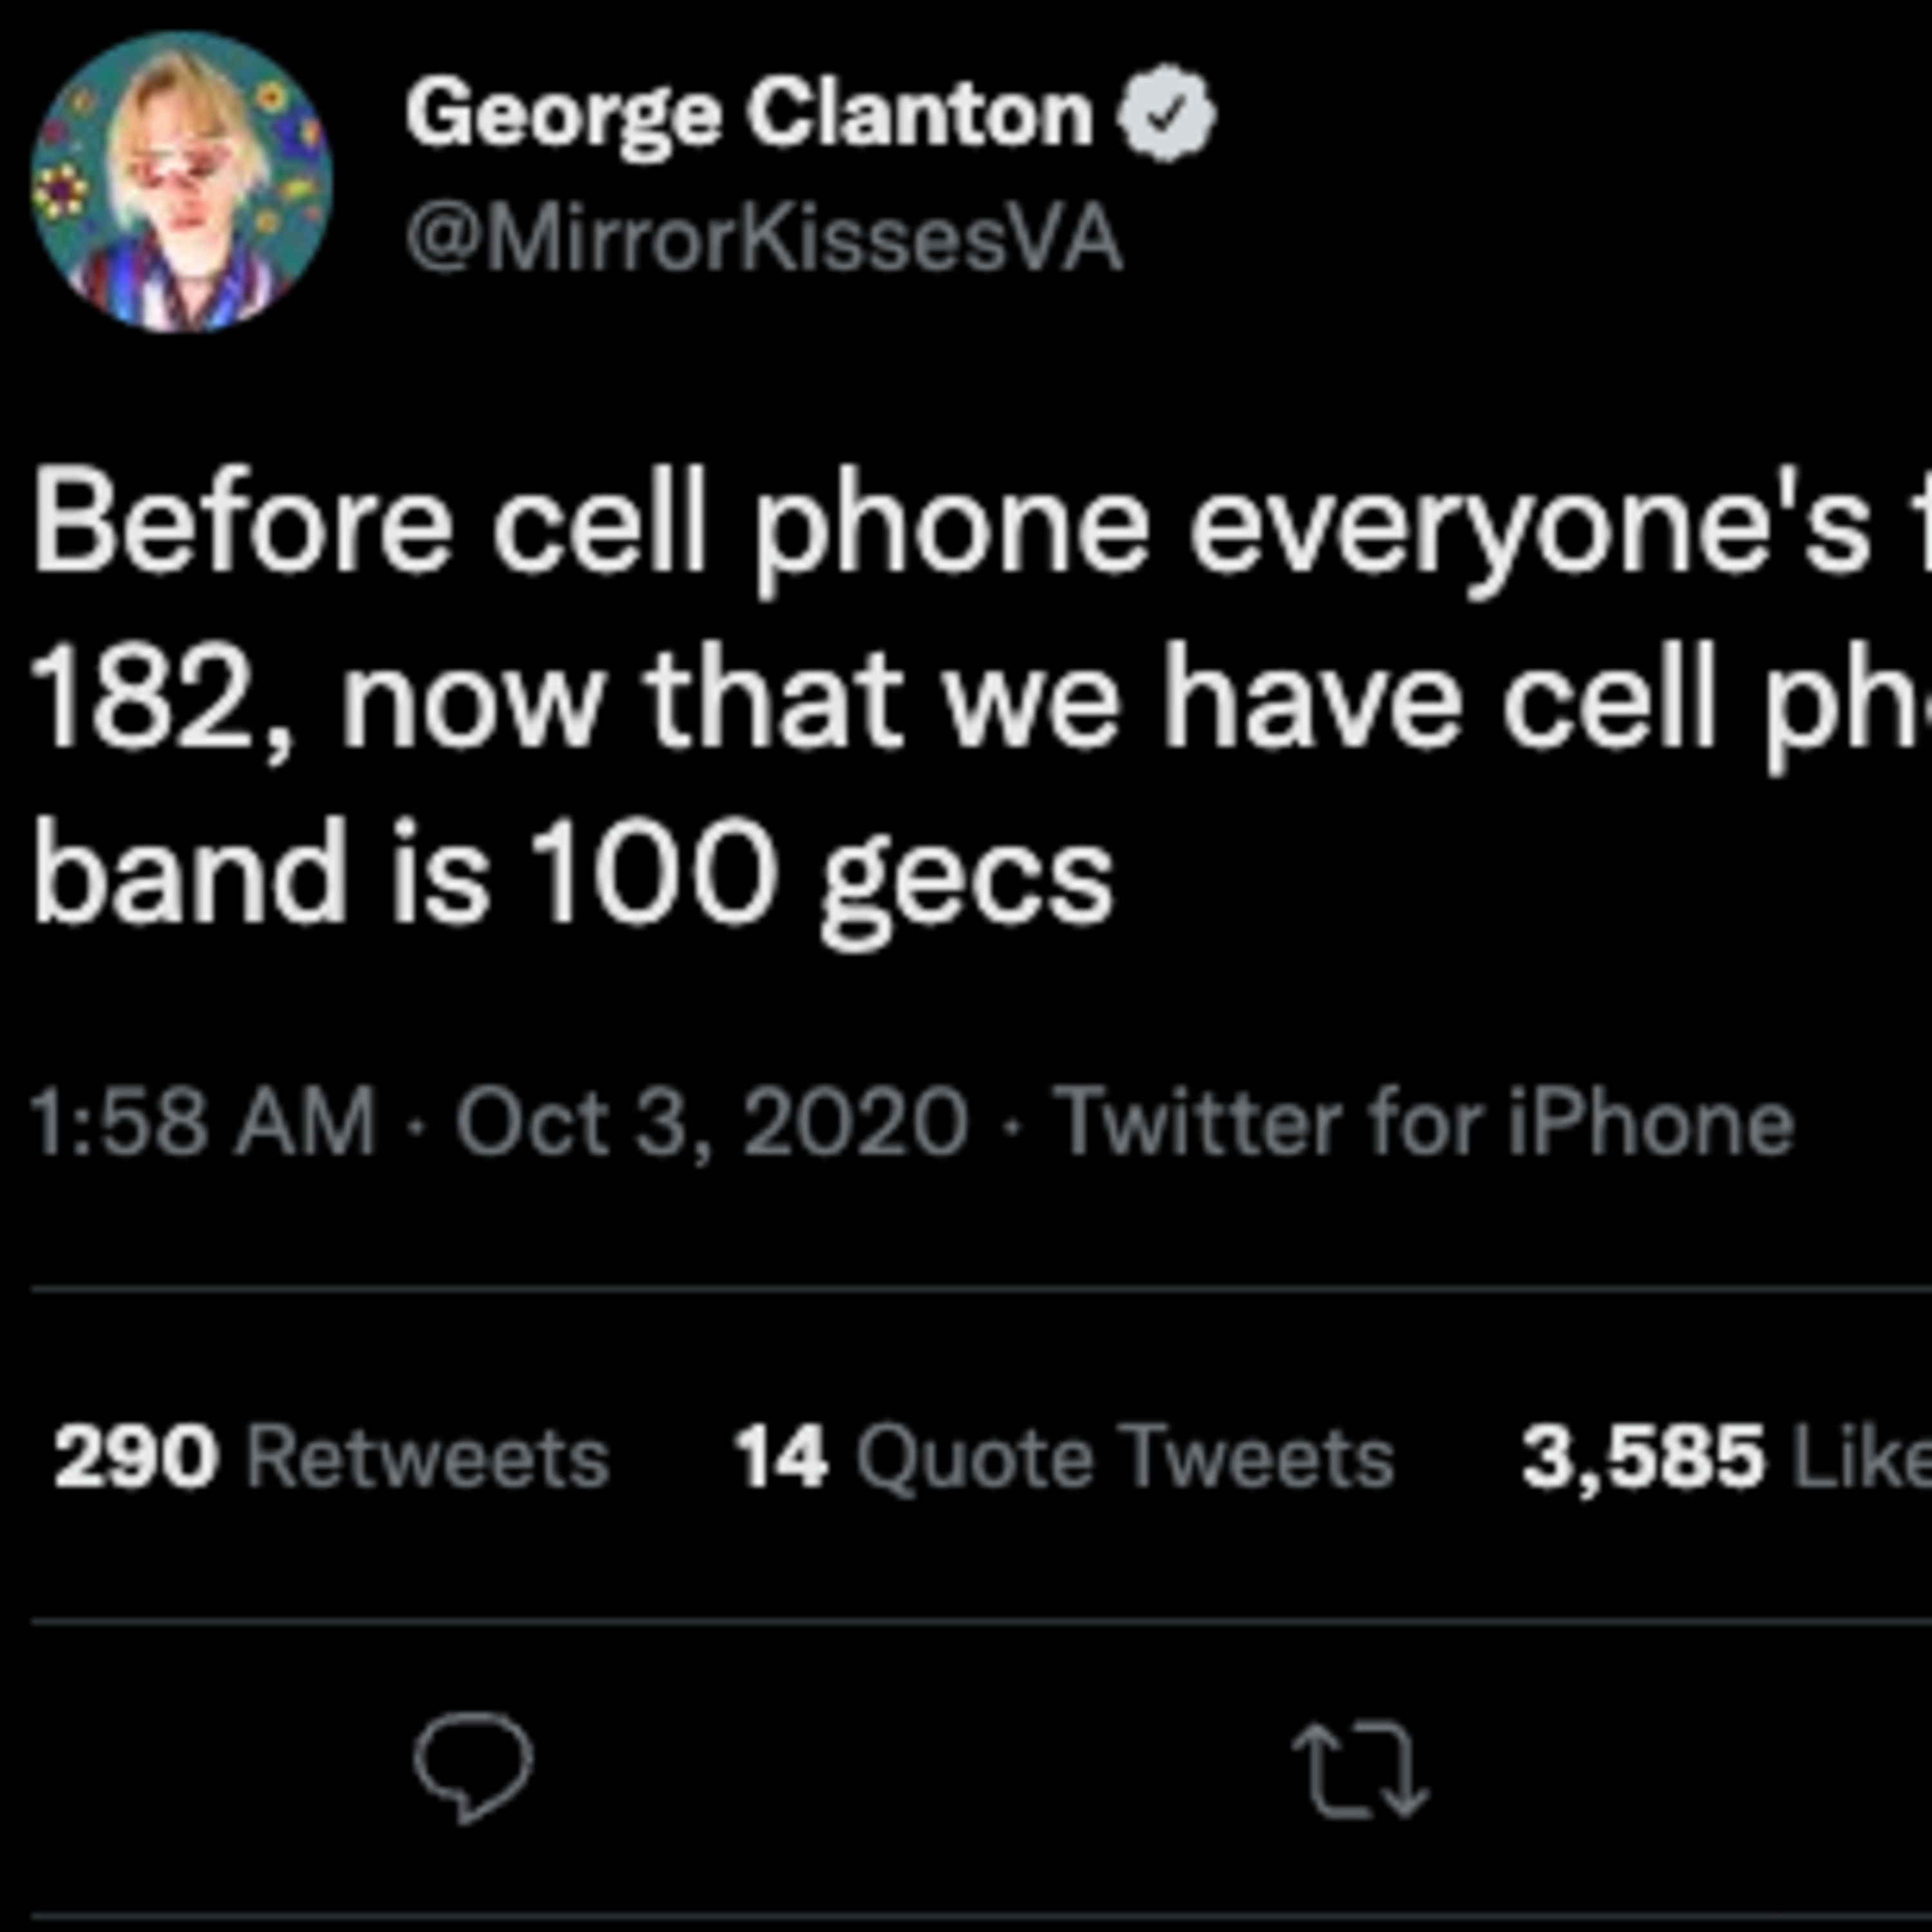This screenshot has width=1932, height=1932.
Task: Click the verified checkmark badge
Action: 1166,113
